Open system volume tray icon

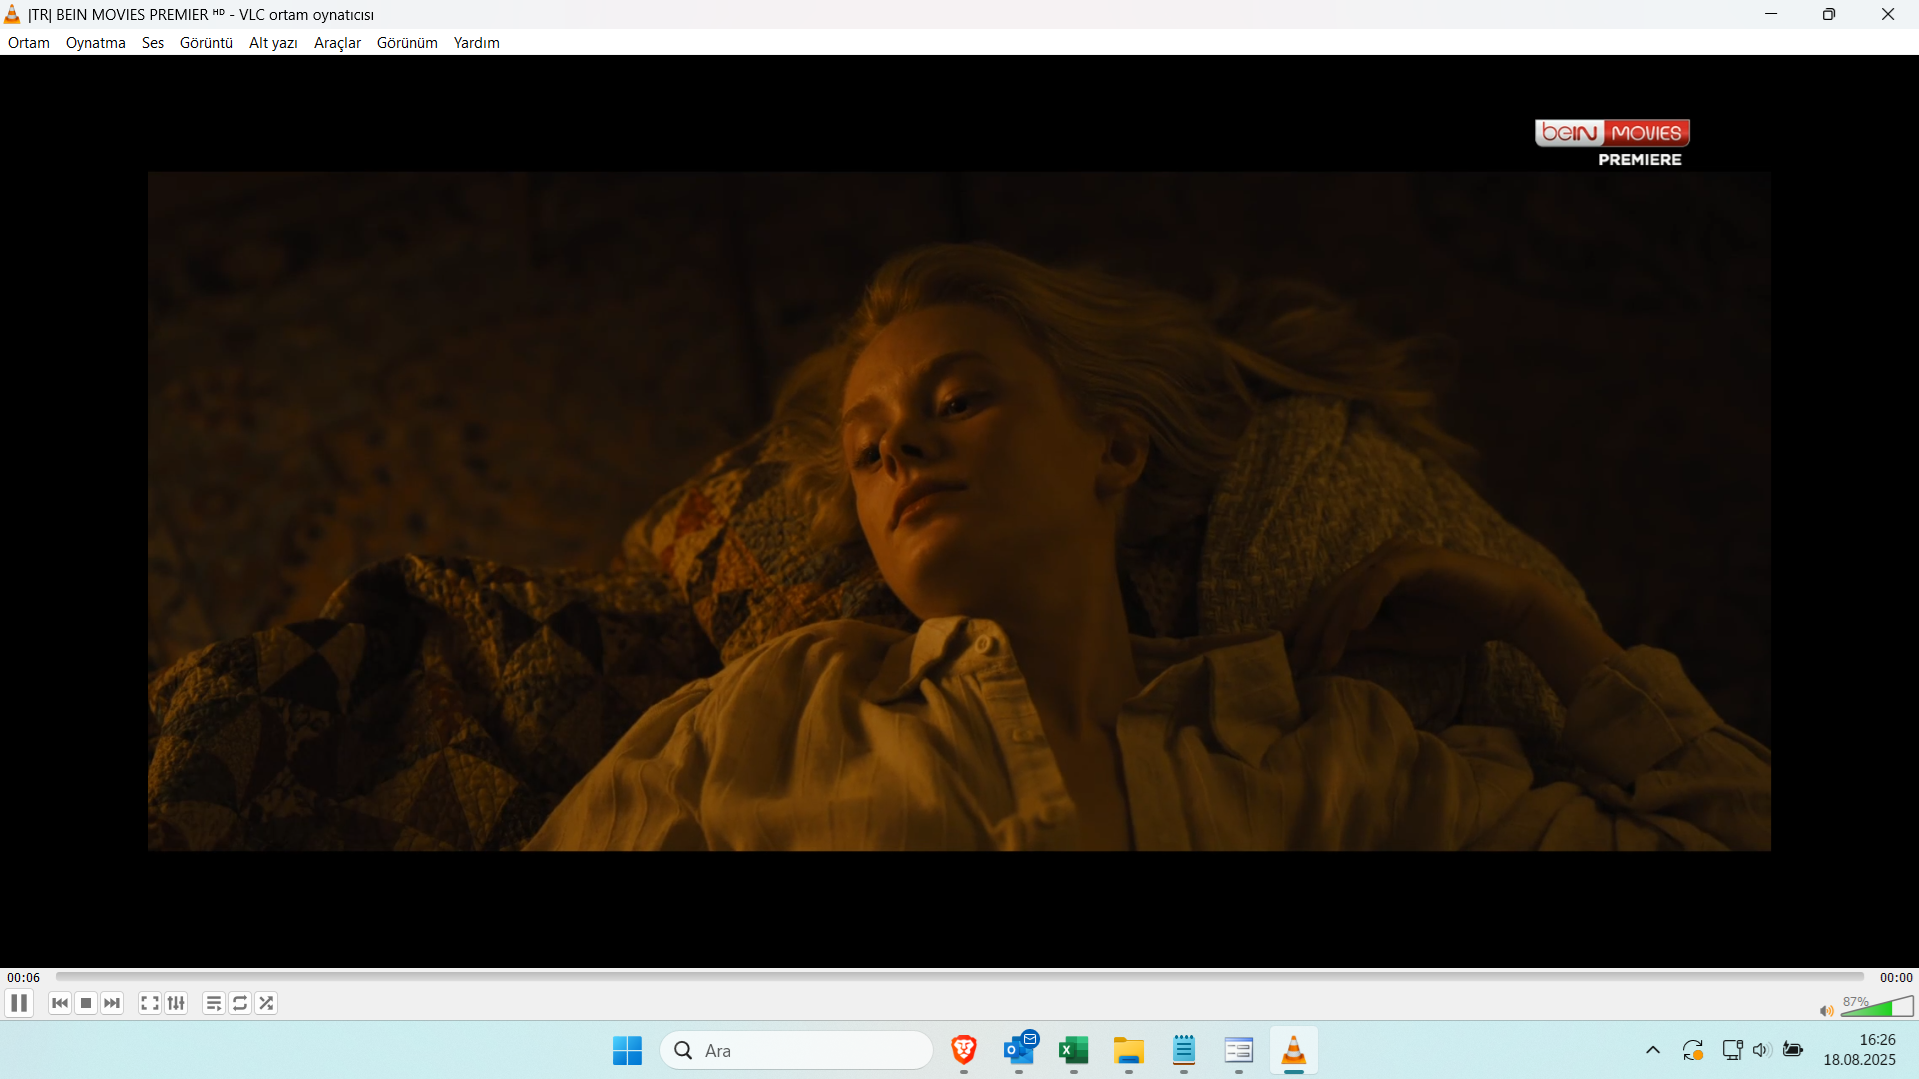pyautogui.click(x=1762, y=1050)
